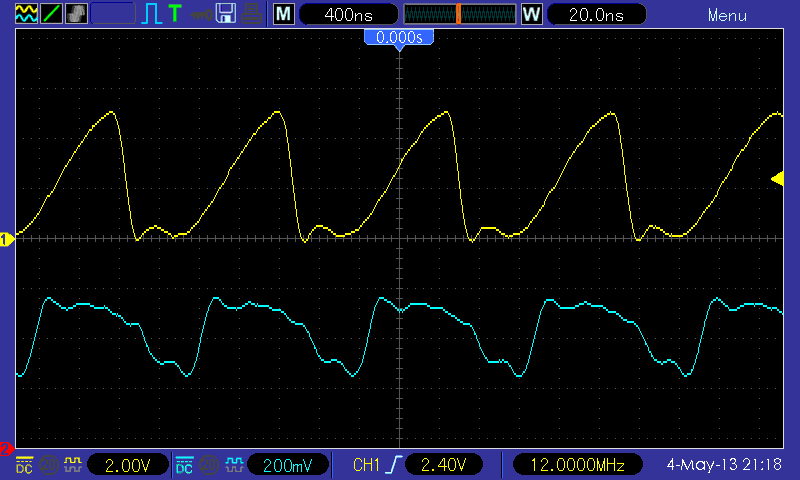
Task: Click the cyan pulse trigger icon
Action: pyautogui.click(x=151, y=14)
